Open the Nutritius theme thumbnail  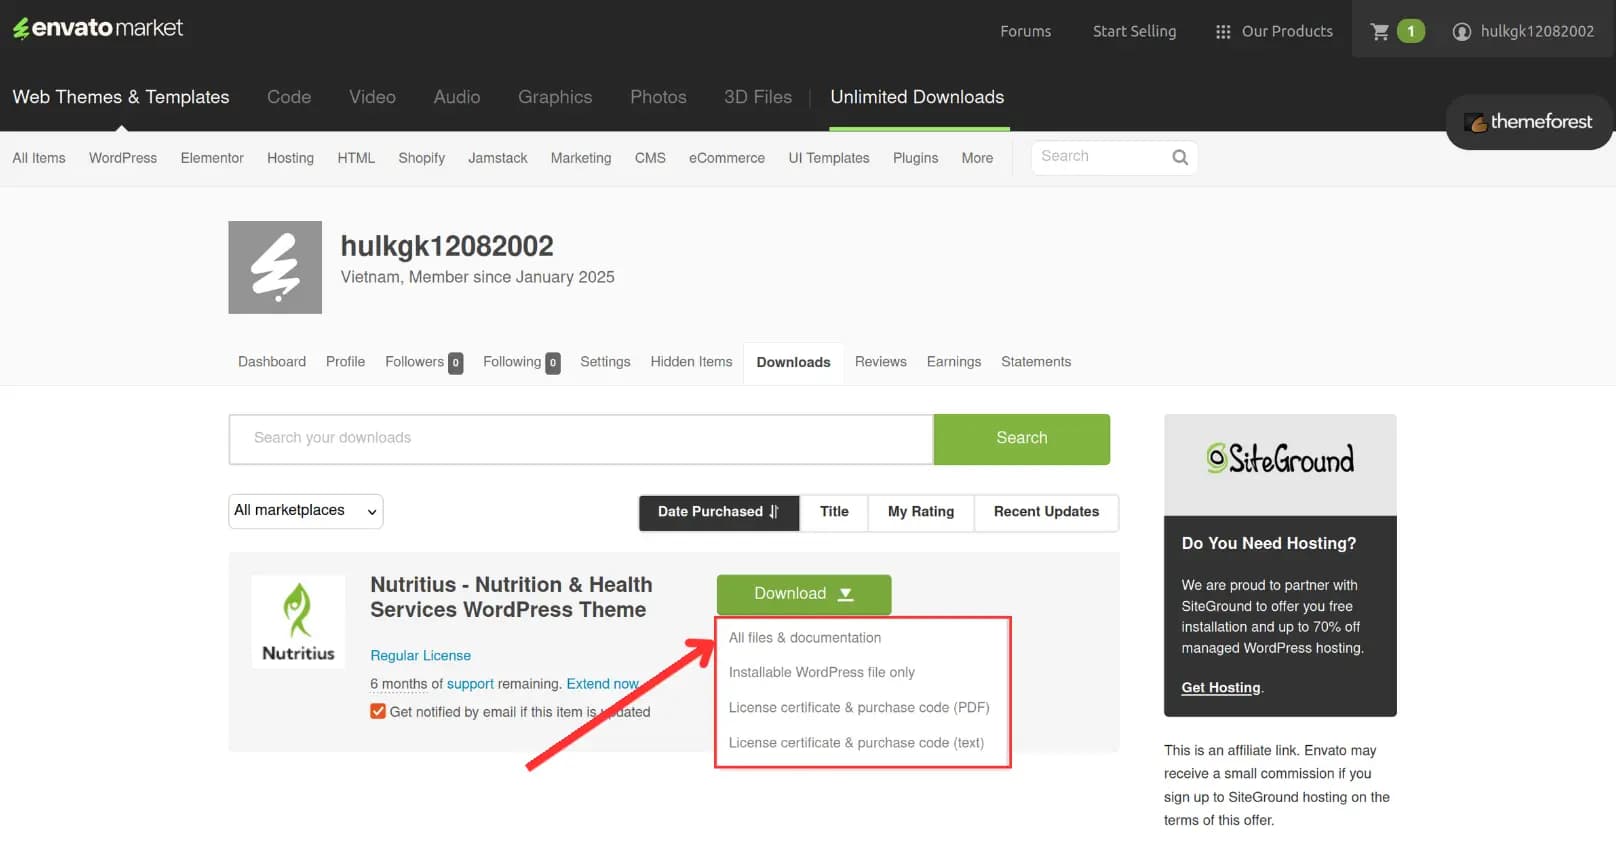click(x=298, y=622)
